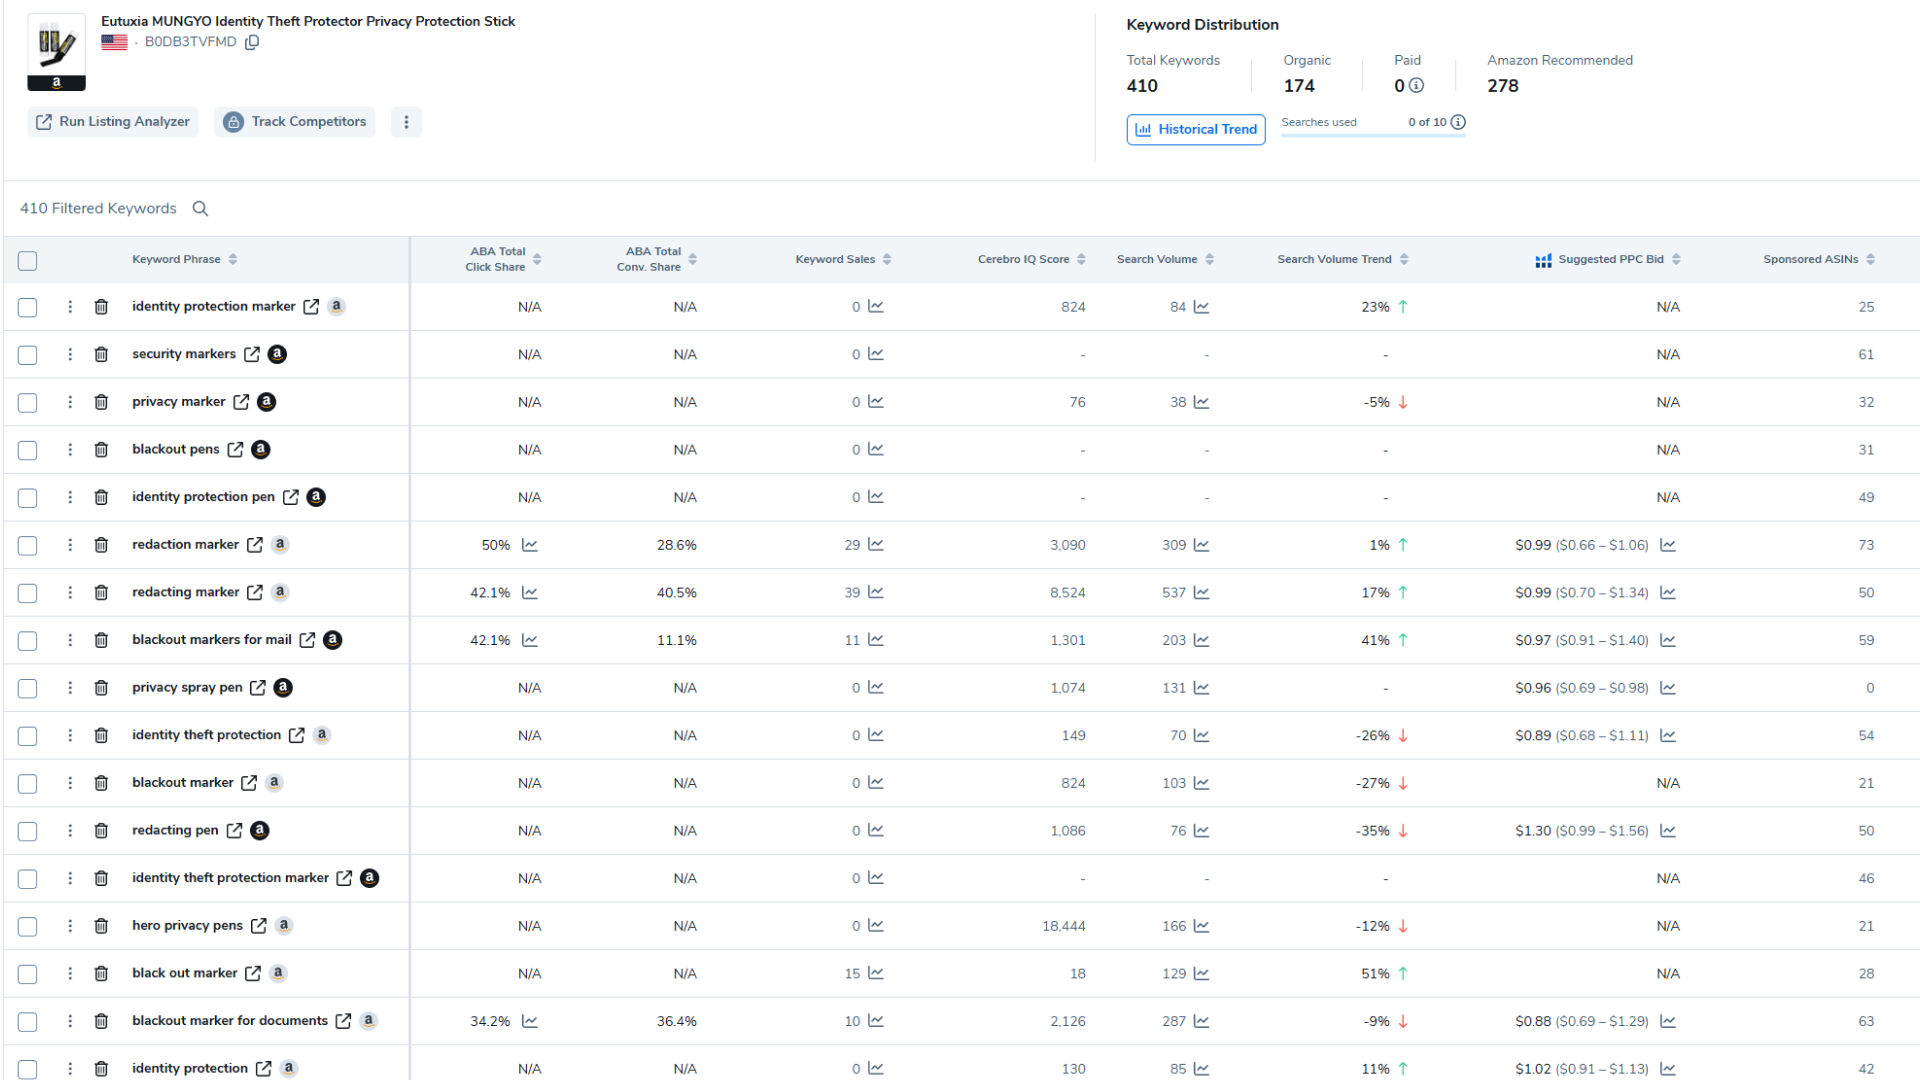1920x1080 pixels.
Task: Show PPC bid chart for 'redacting pen'
Action: pos(1668,831)
